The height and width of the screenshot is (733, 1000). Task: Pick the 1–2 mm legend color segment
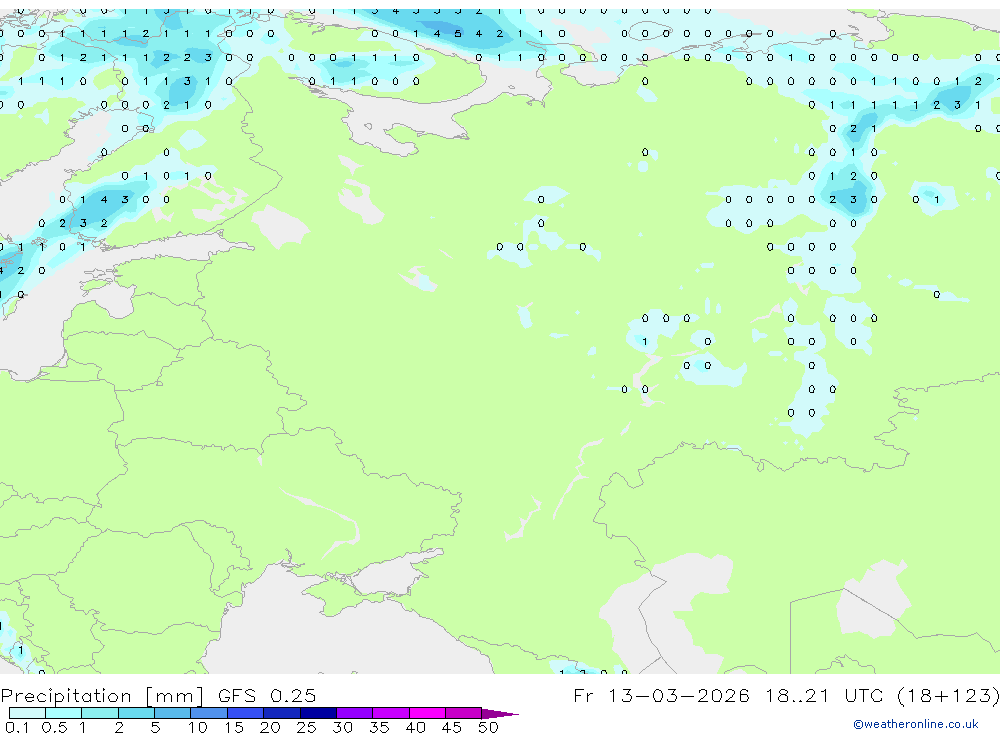100,713
